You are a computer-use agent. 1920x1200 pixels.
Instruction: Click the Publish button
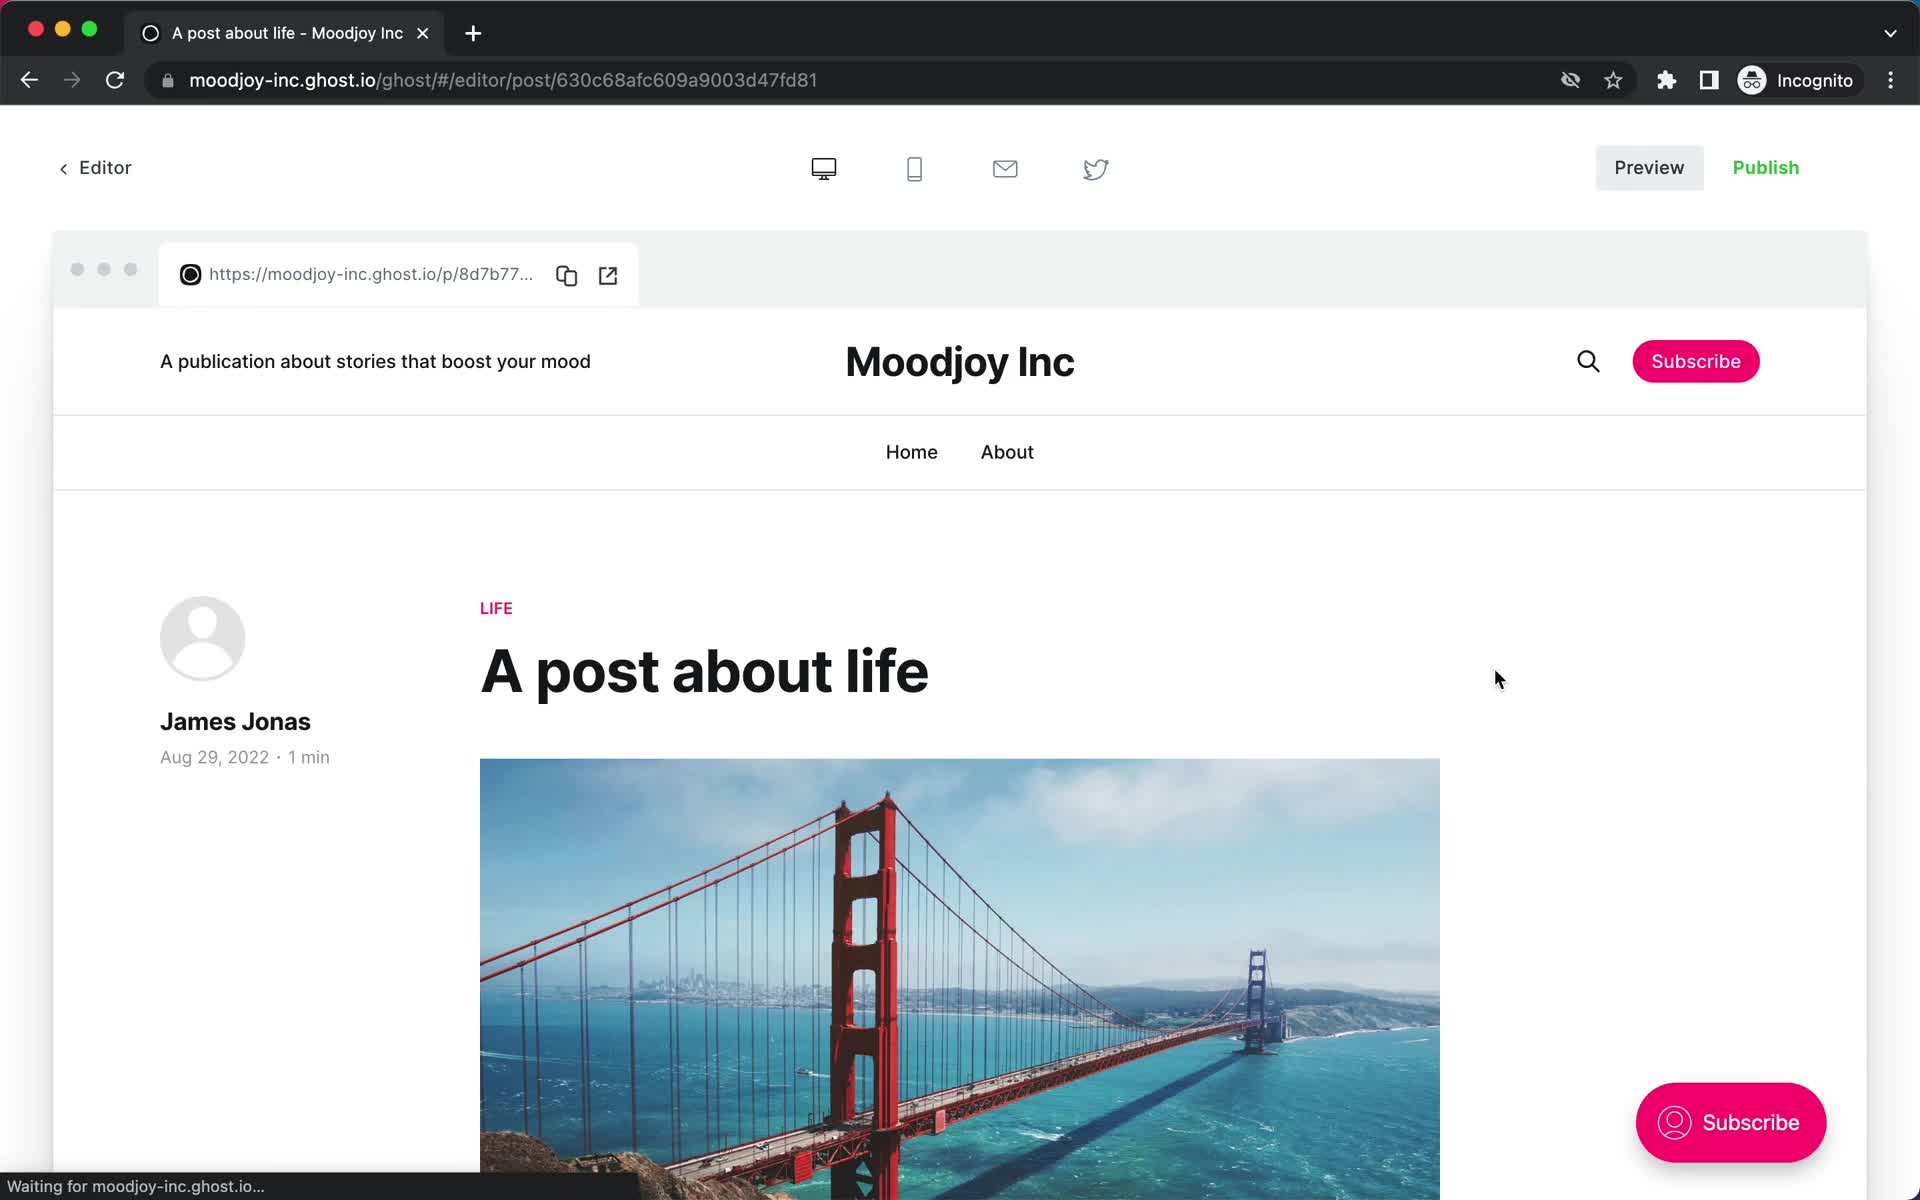(1767, 167)
